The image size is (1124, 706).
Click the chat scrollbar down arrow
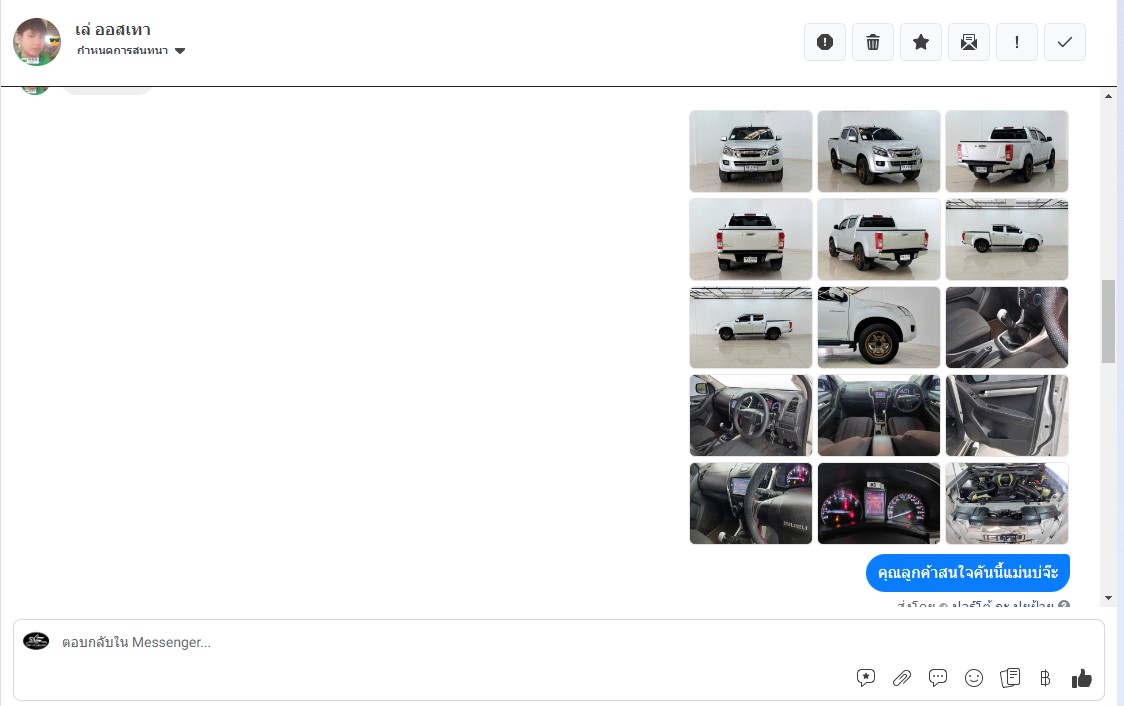pos(1108,598)
